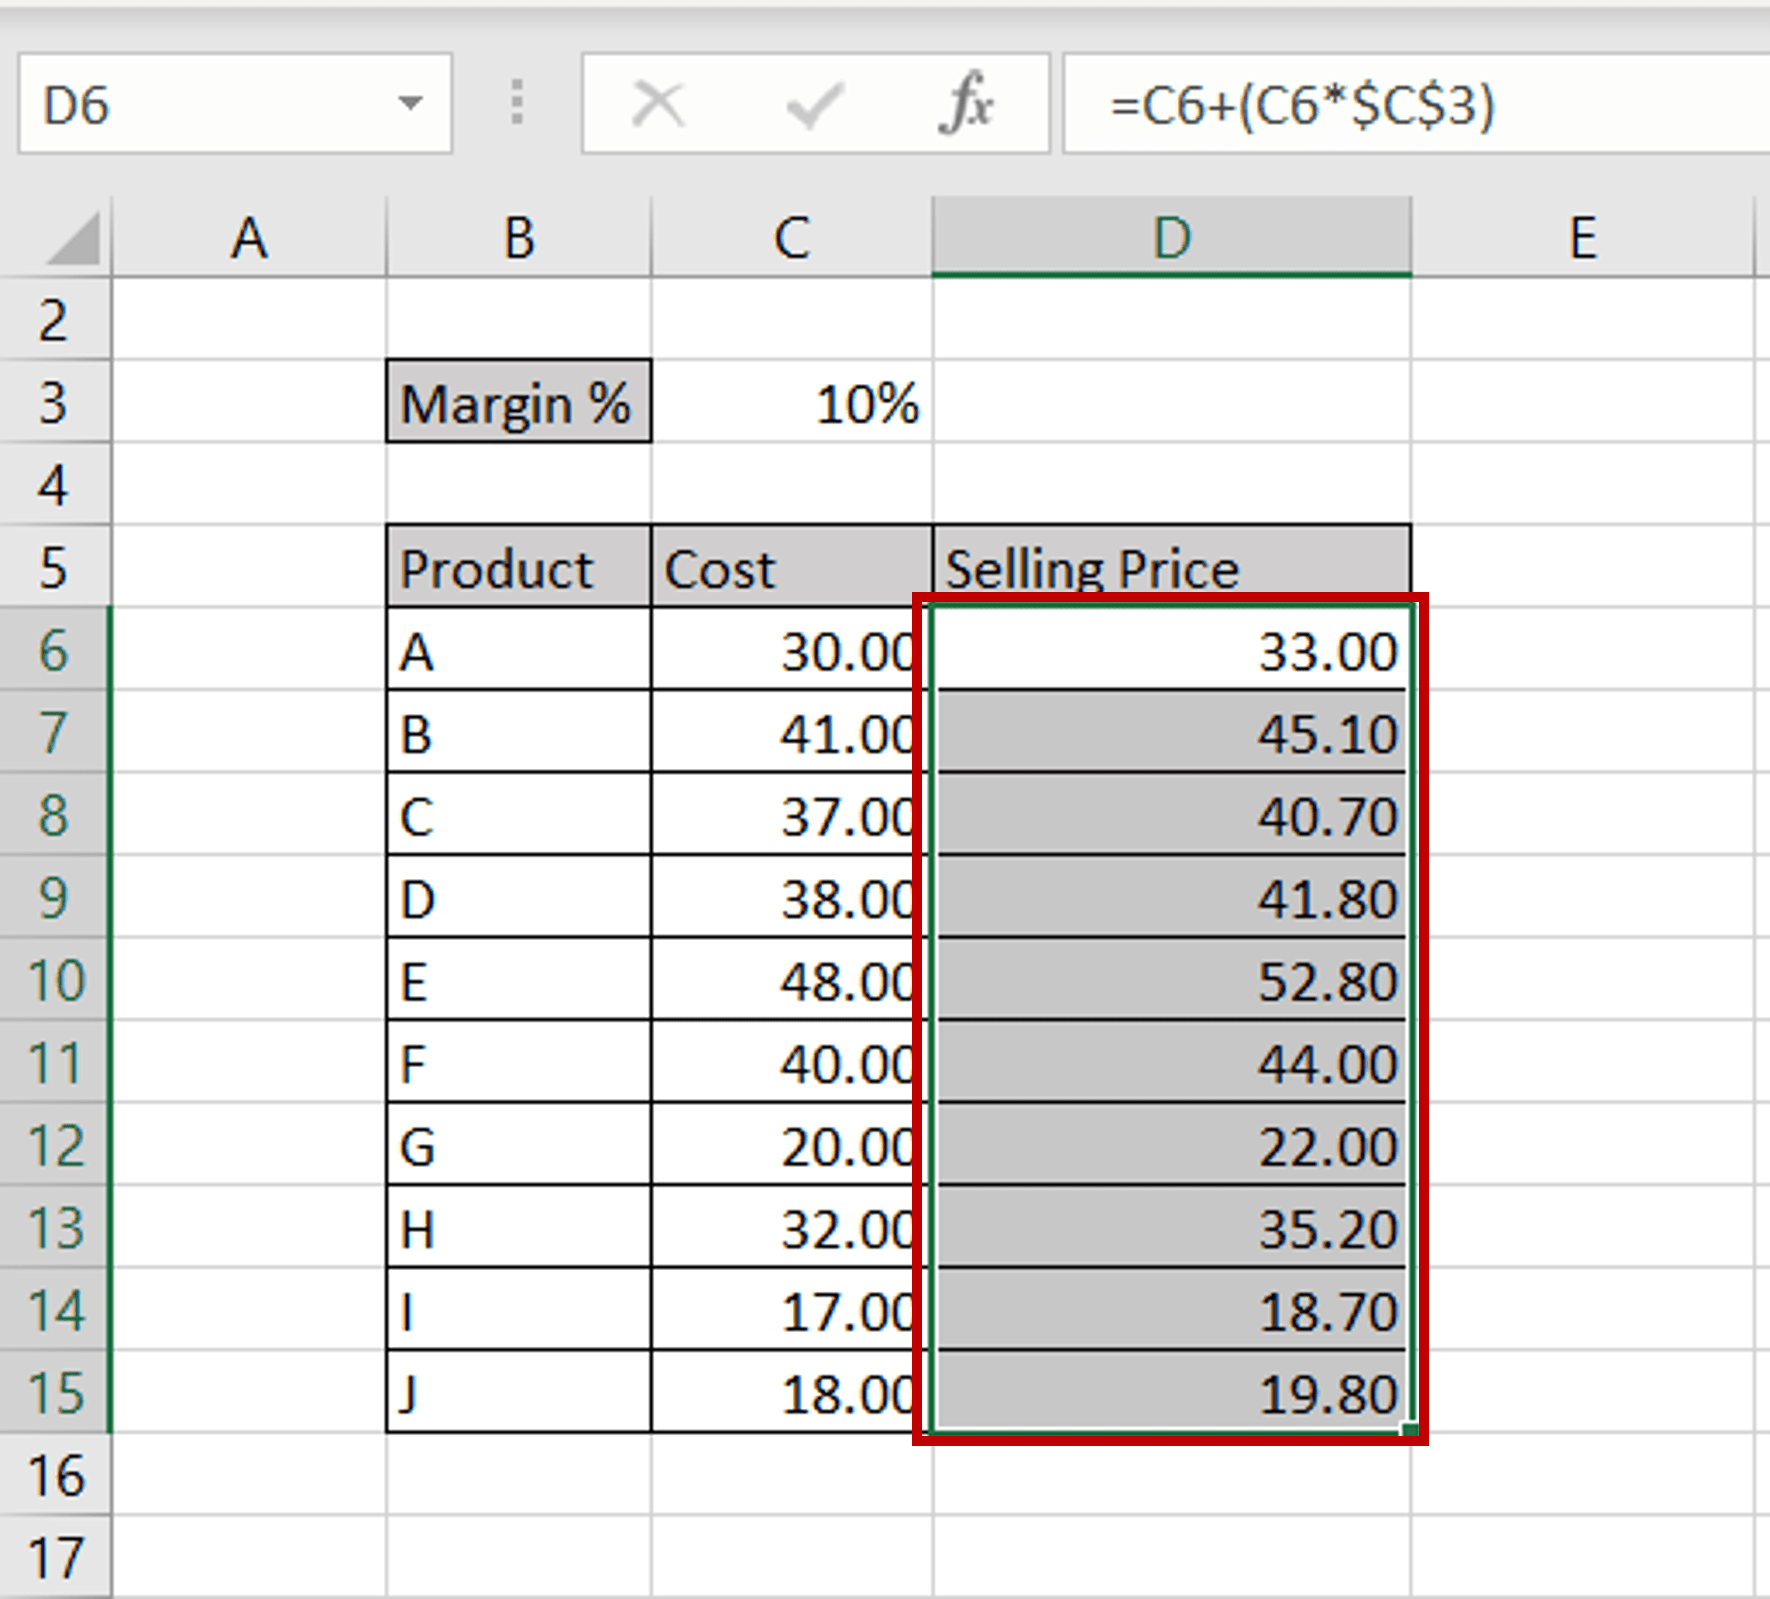Click the Cancel X icon beside formula bar
This screenshot has height=1599, width=1770.
pyautogui.click(x=659, y=100)
